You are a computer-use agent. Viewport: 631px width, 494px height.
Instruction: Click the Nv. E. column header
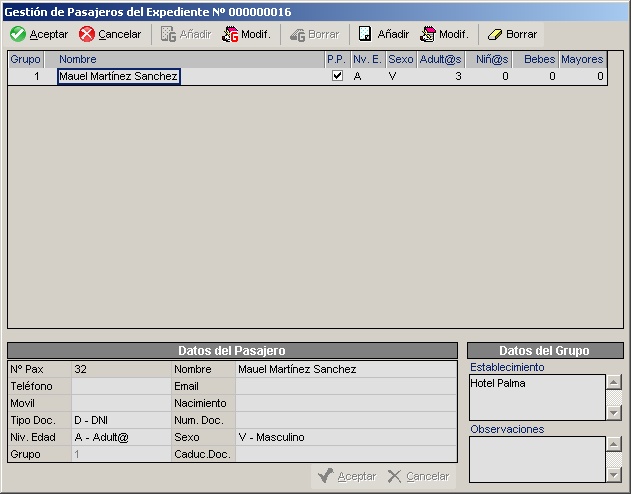367,60
